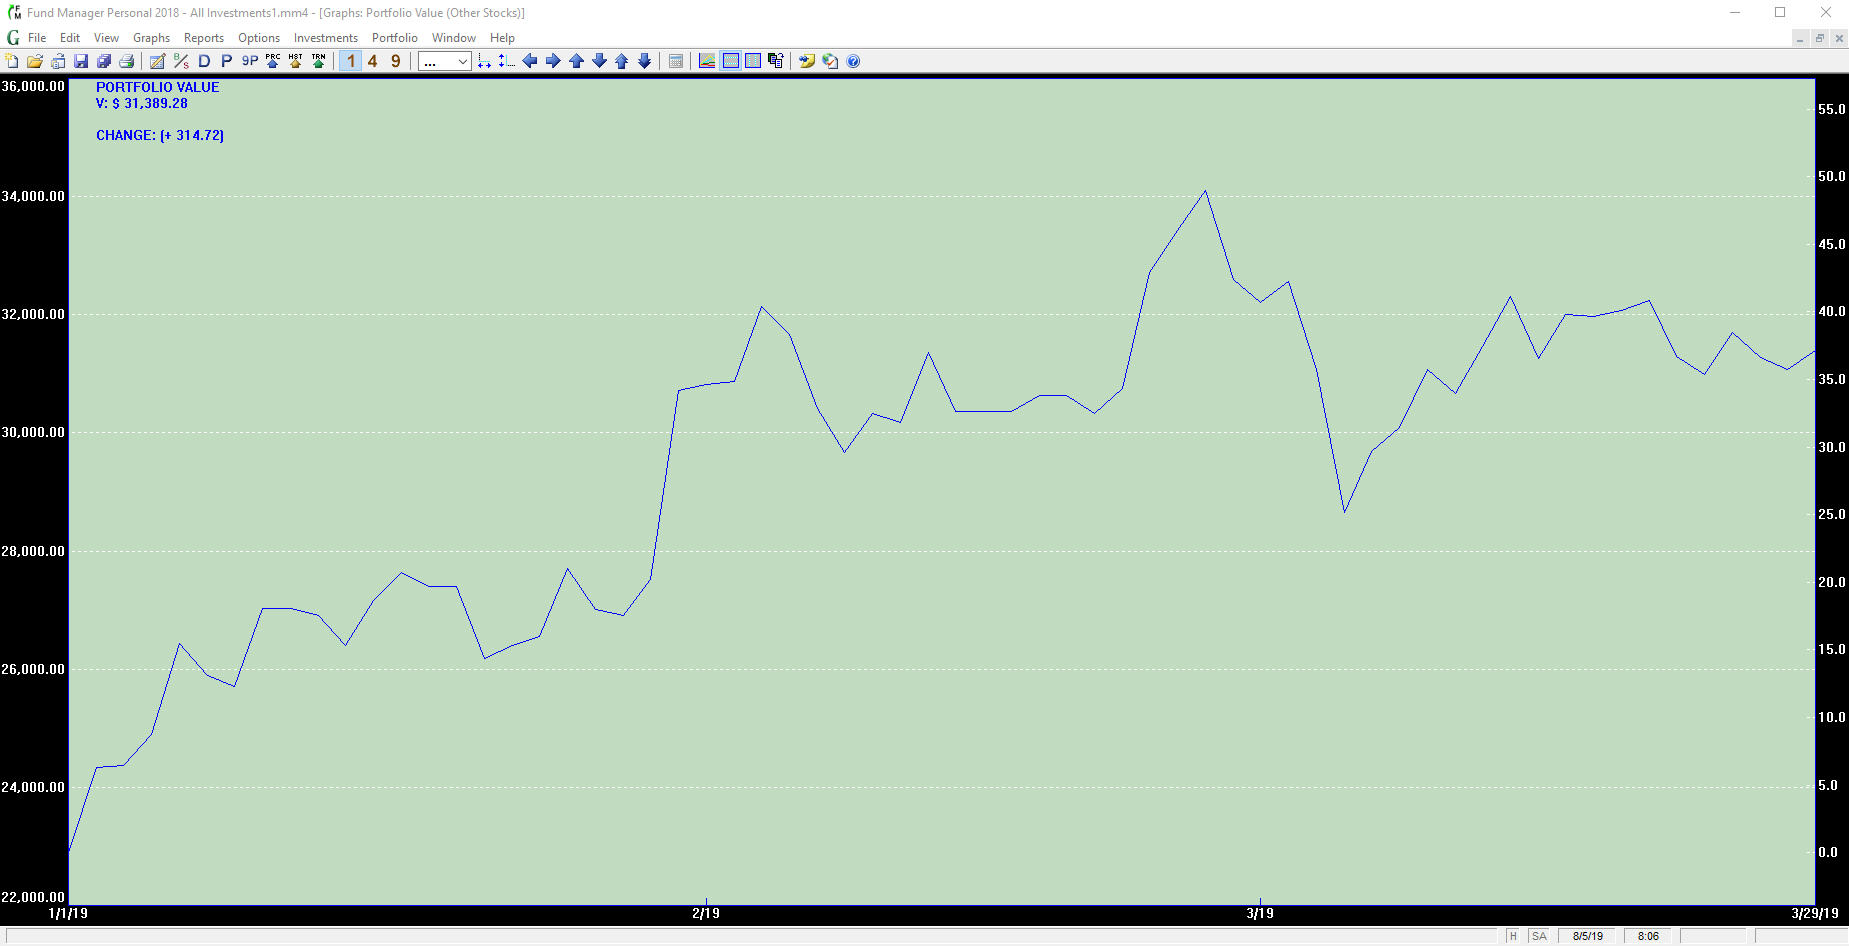Click the application icon beside File menu
The height and width of the screenshot is (946, 1849).
[13, 38]
